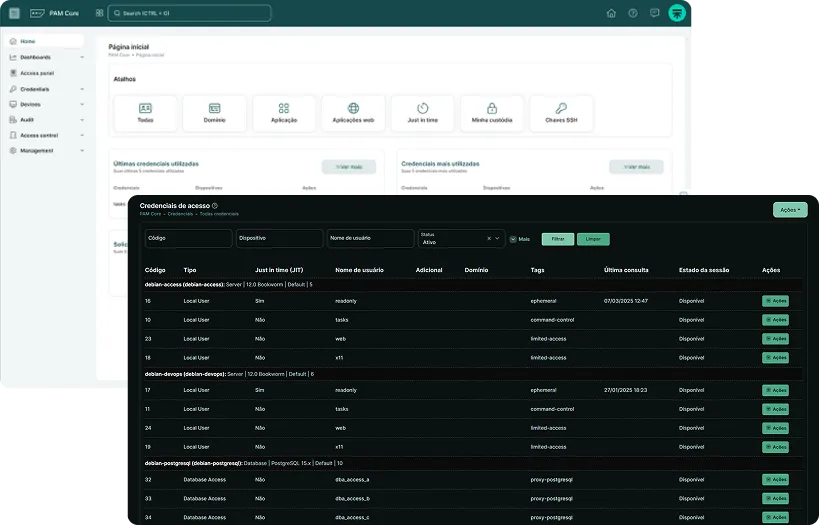Click the Access control icon in sidebar
Image resolution: width=819 pixels, height=525 pixels.
click(13, 135)
